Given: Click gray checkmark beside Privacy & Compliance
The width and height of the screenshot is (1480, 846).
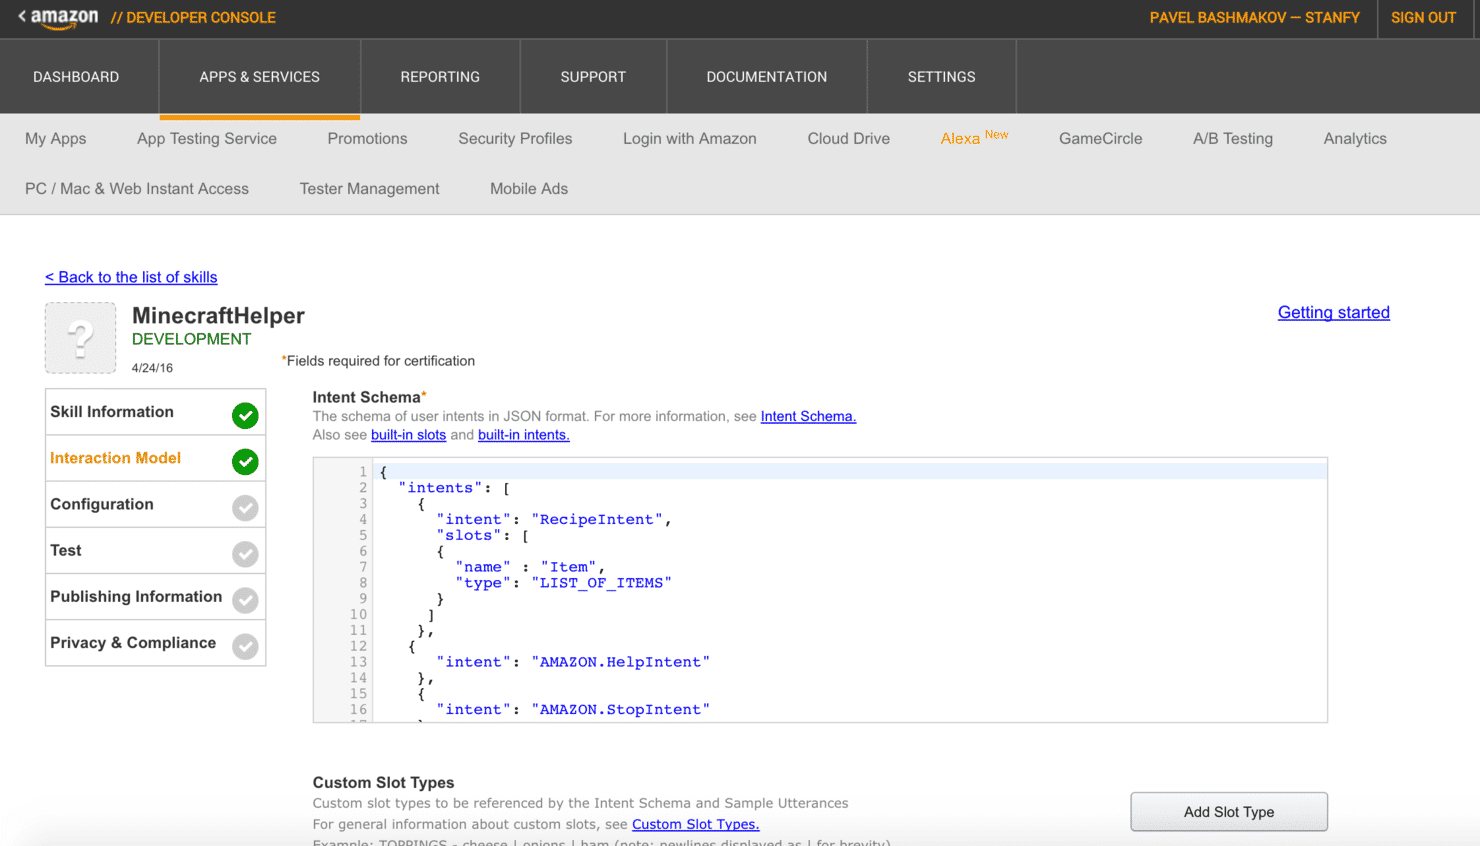Looking at the screenshot, I should (x=245, y=647).
